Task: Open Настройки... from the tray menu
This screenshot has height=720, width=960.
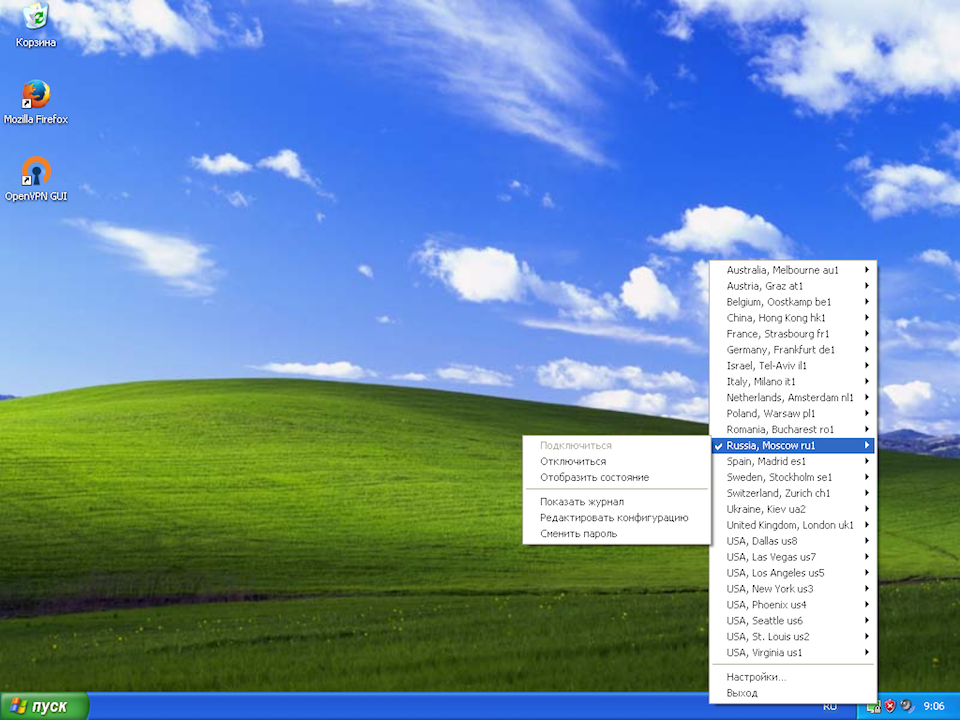Action: 793,677
